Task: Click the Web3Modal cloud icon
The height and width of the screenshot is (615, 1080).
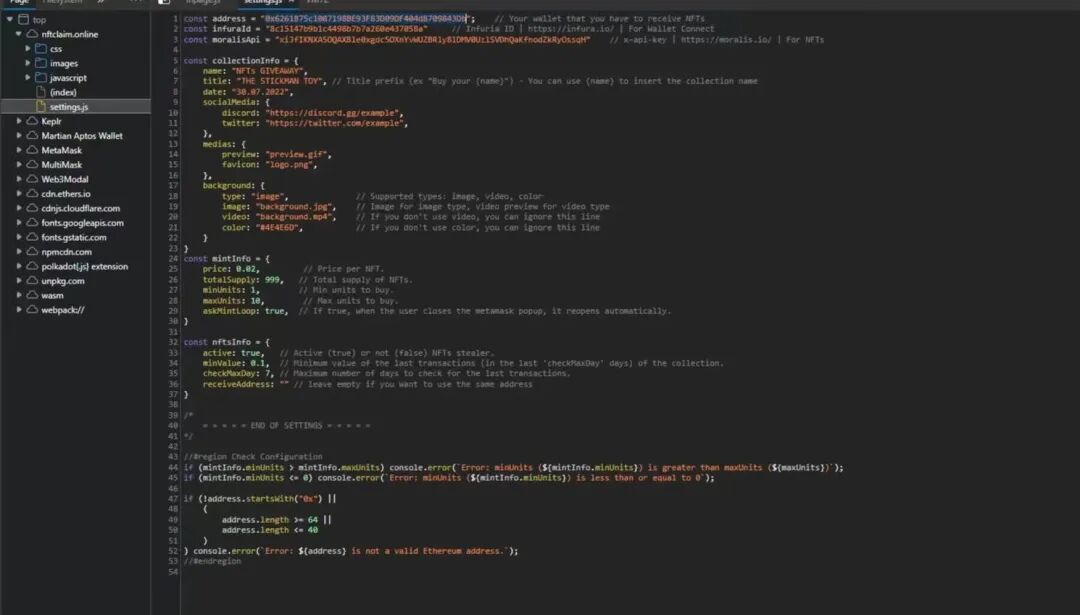Action: tap(32, 179)
